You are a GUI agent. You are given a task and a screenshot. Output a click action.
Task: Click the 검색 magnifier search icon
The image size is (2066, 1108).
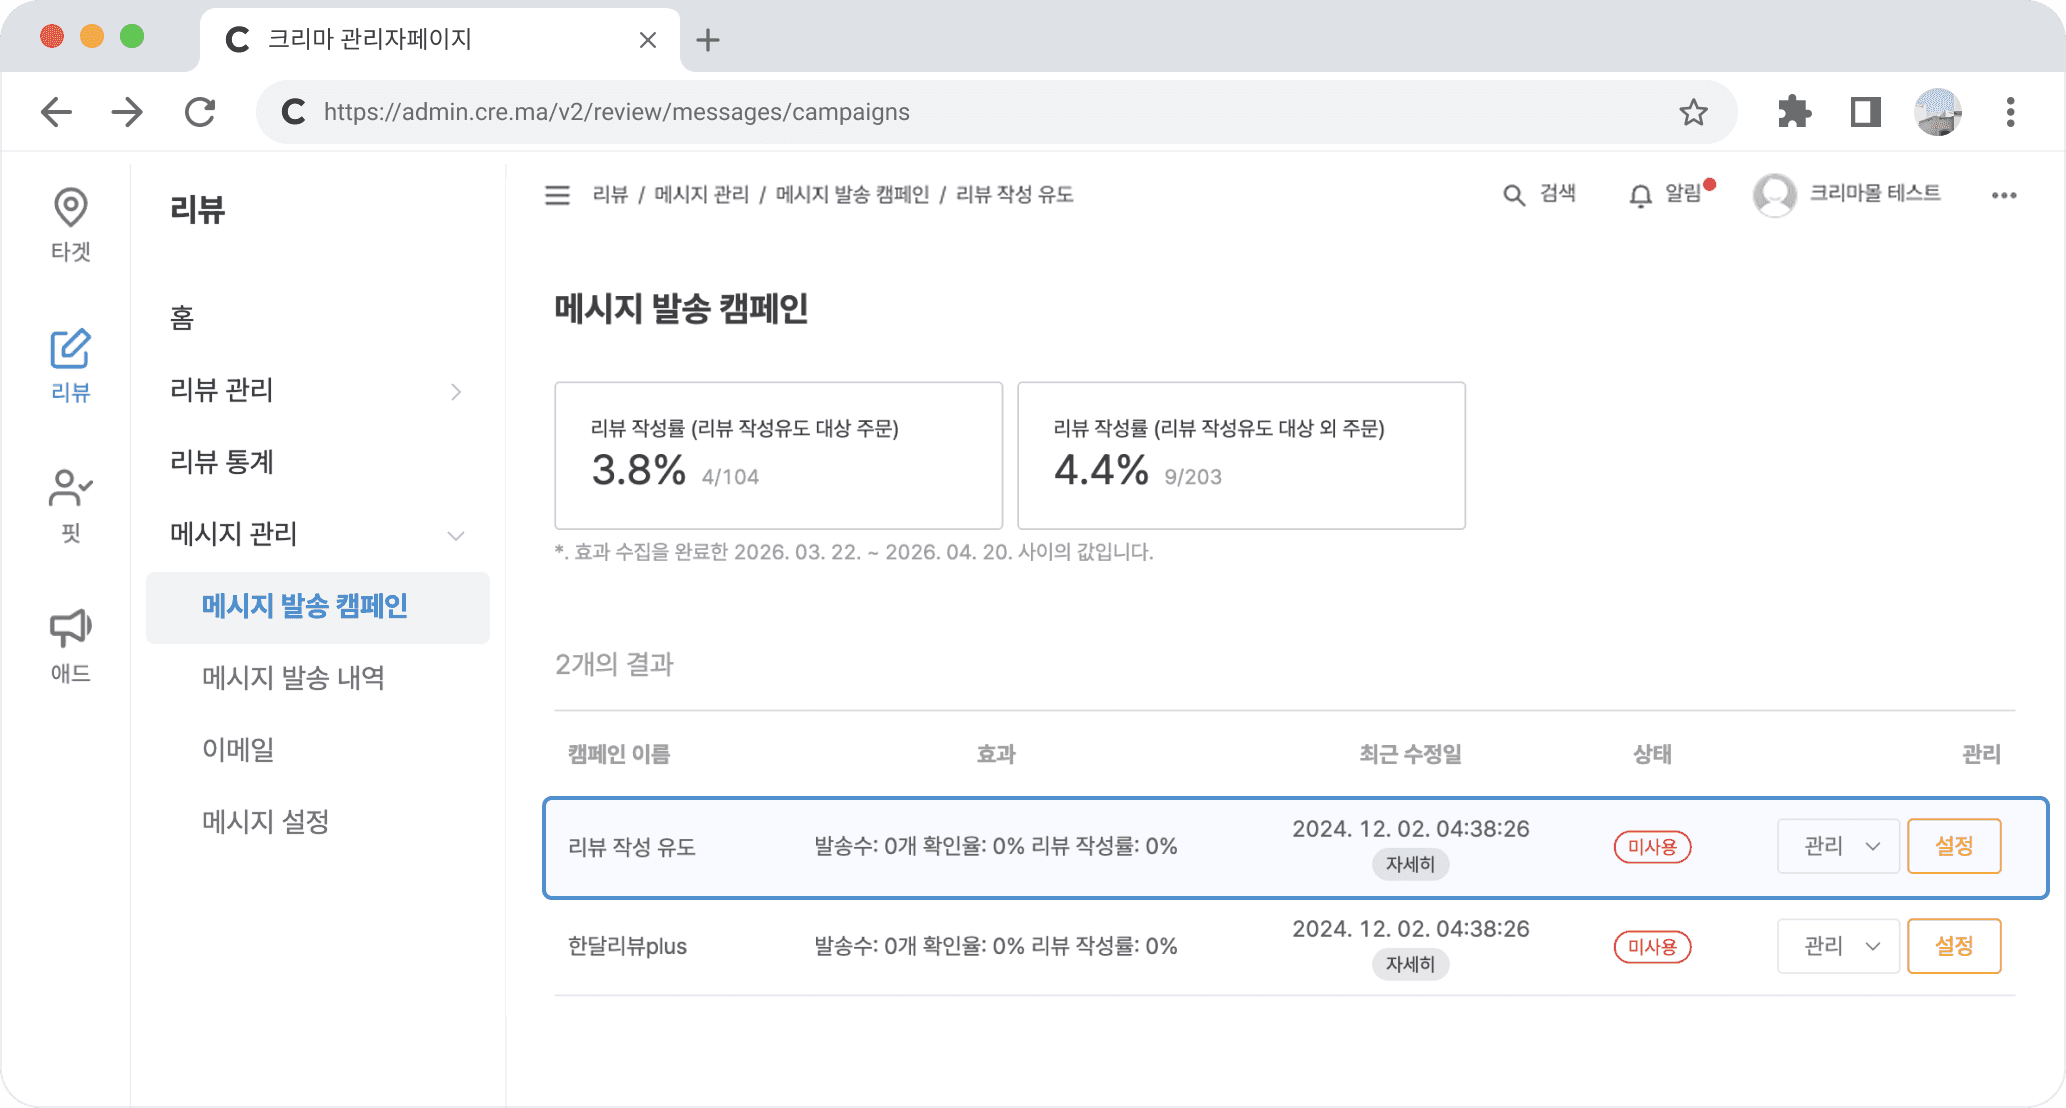coord(1514,195)
